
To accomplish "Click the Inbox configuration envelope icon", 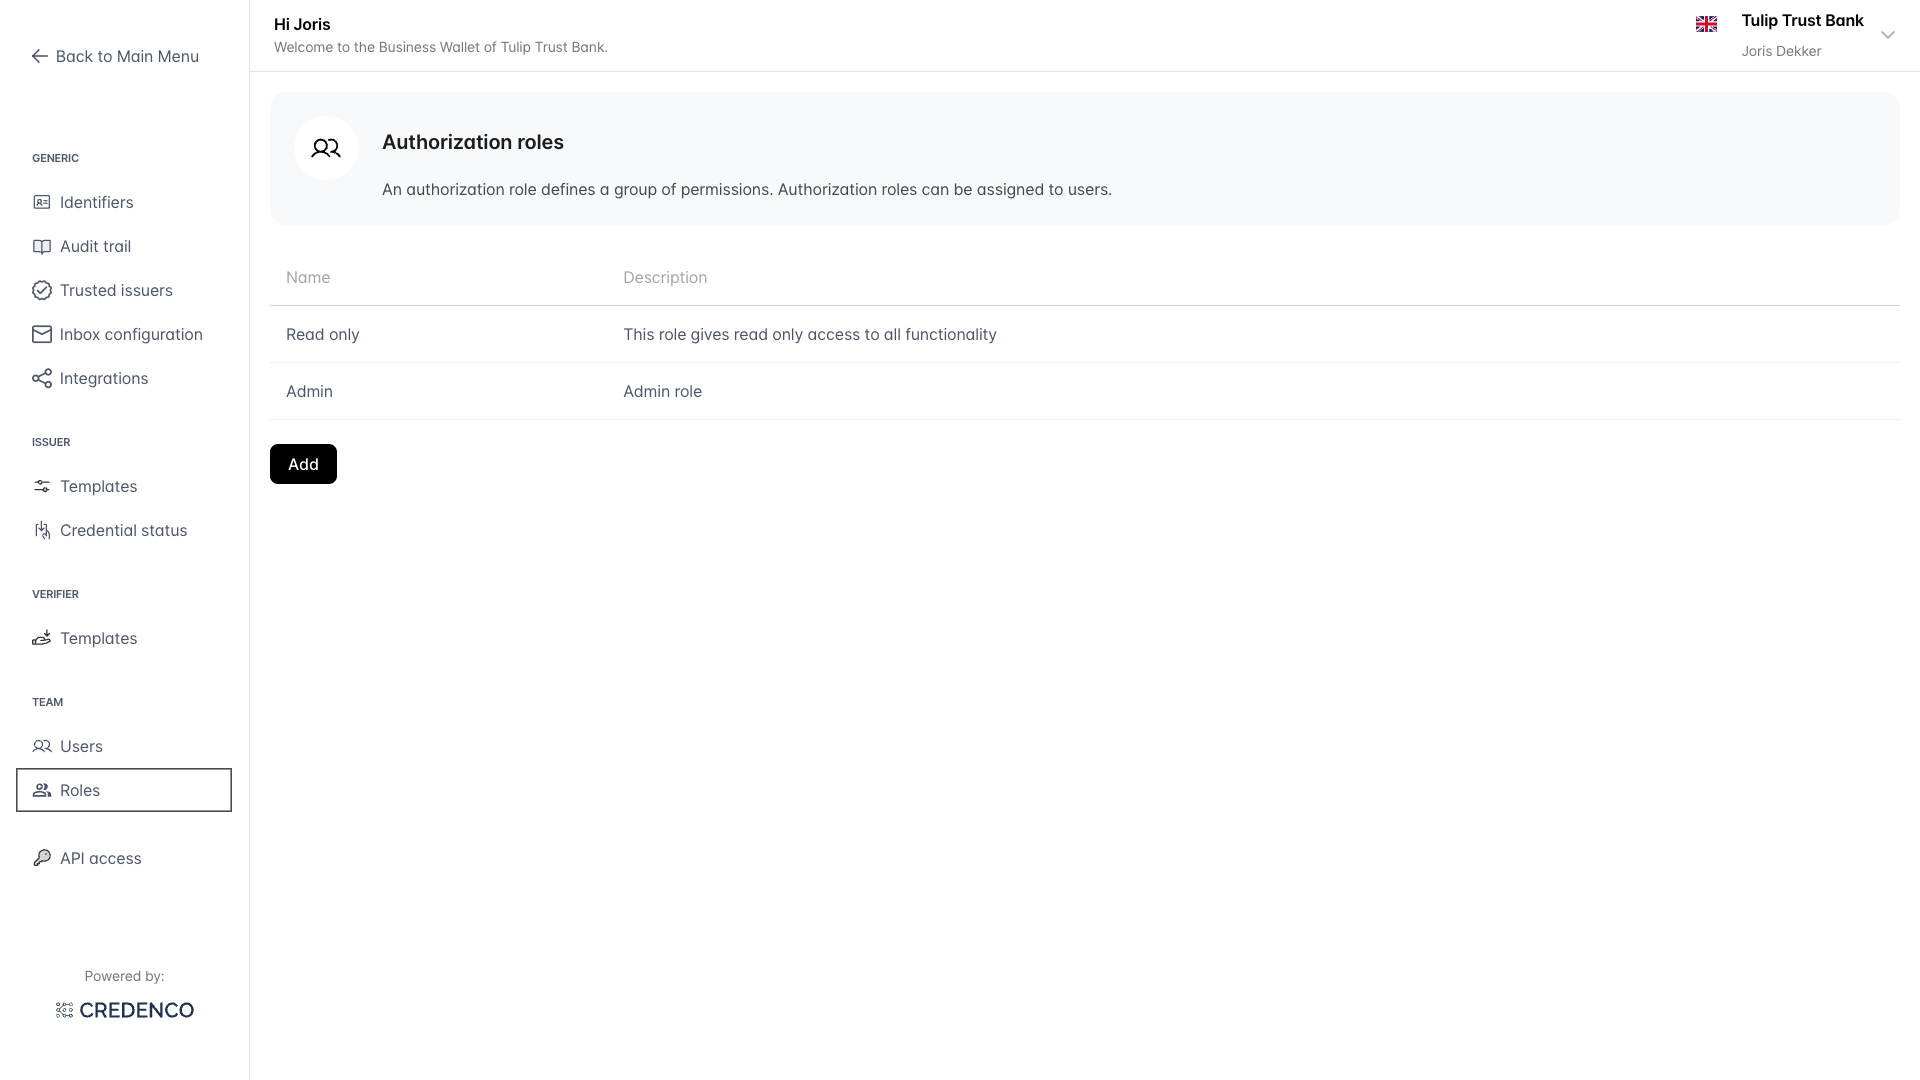I will point(42,334).
